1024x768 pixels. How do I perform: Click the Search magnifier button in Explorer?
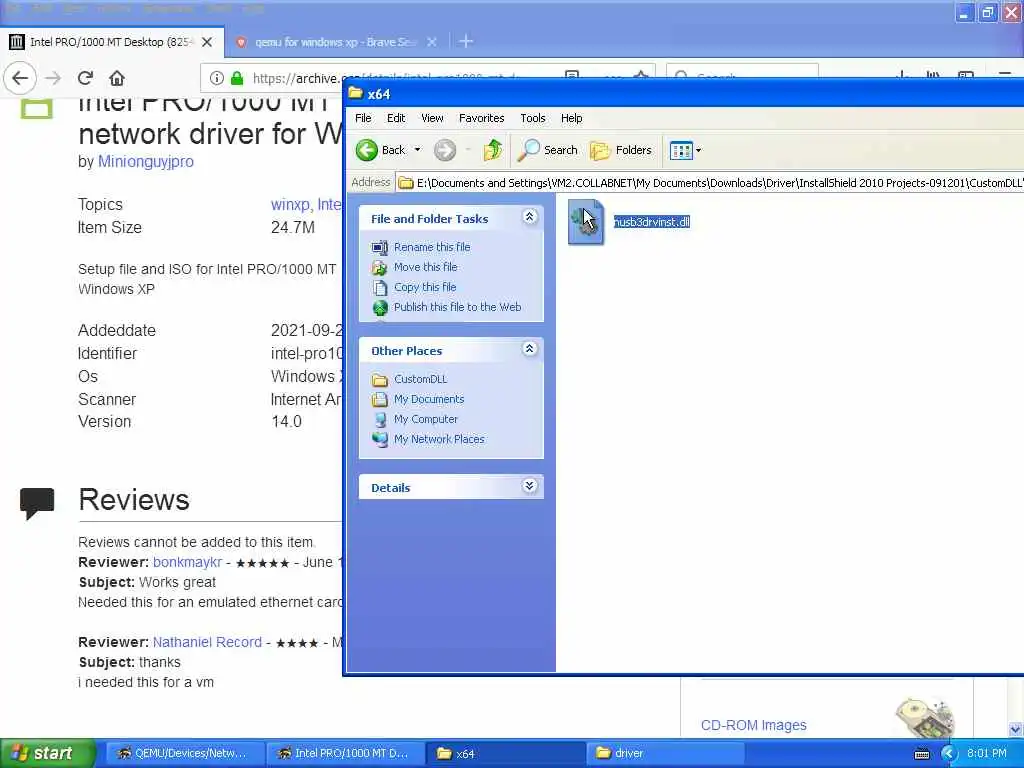tap(548, 150)
